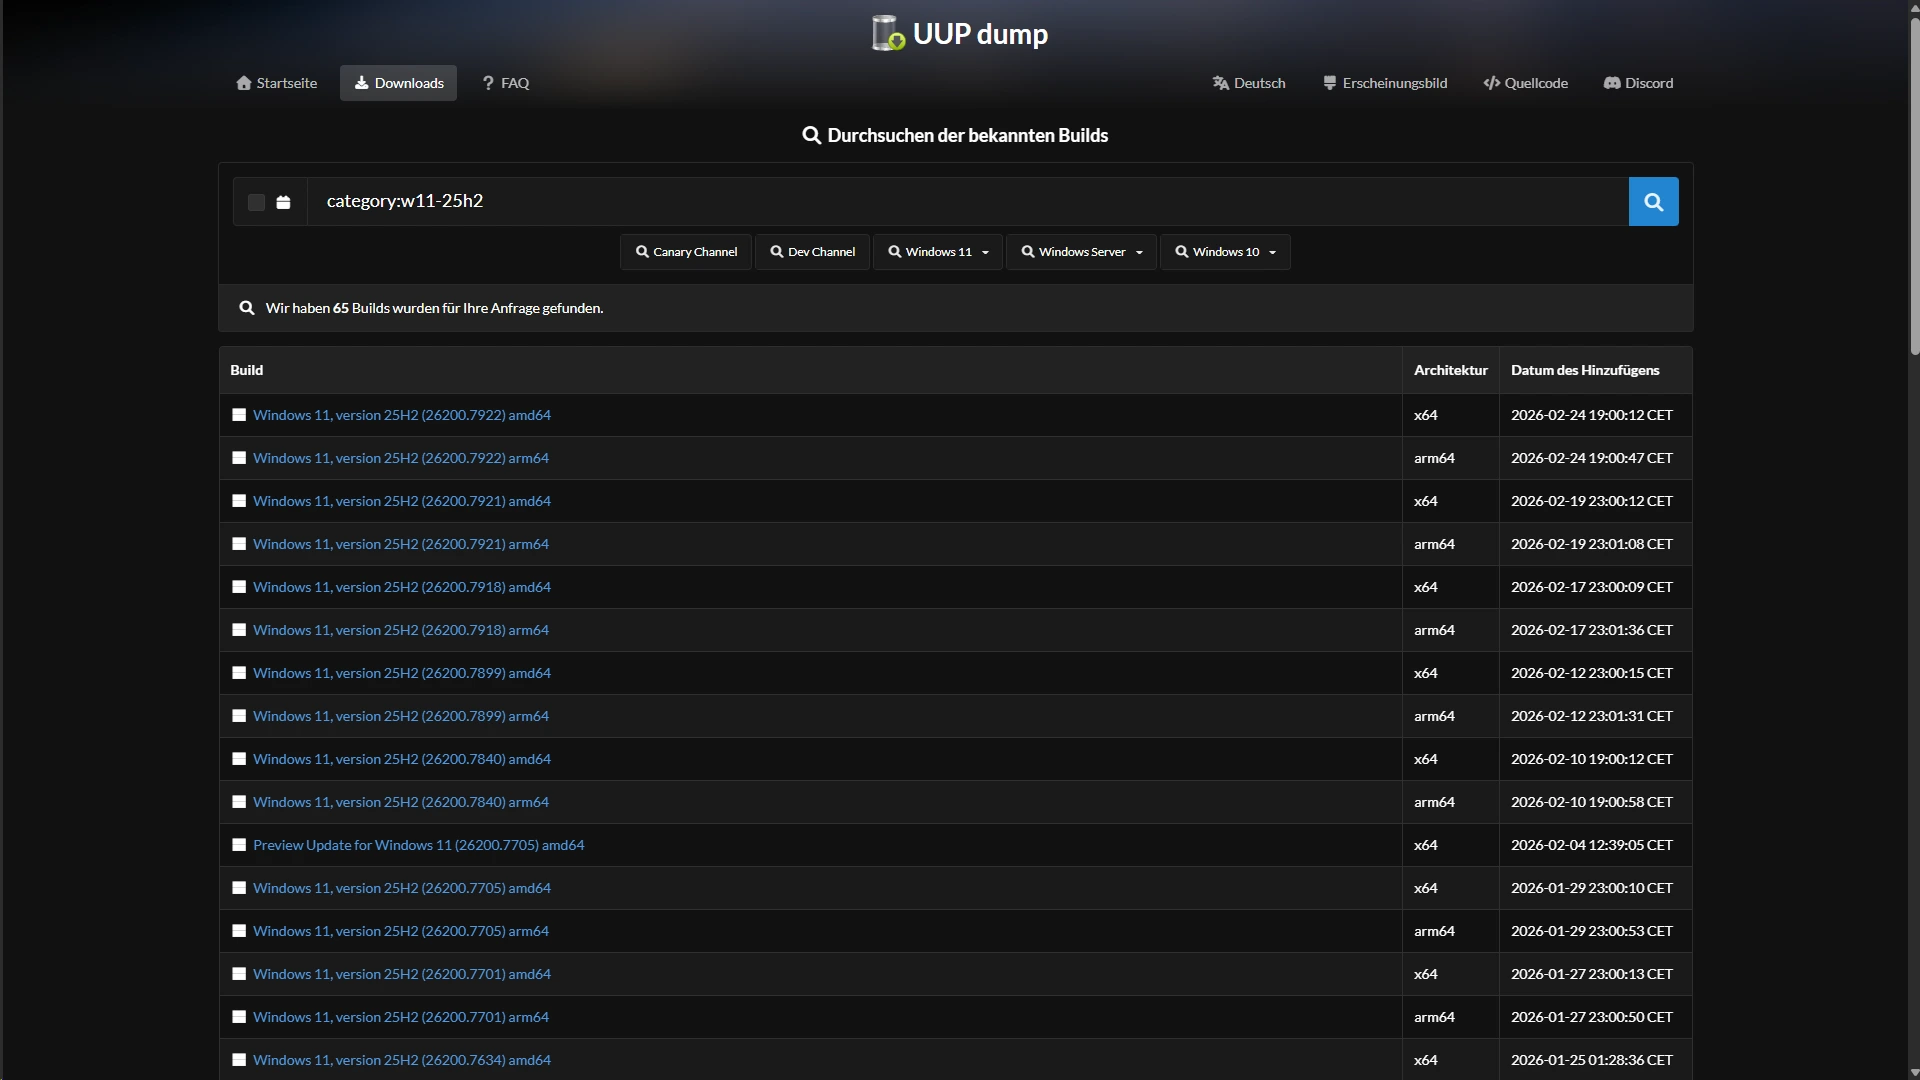Click the scrollbar up arrow

[1914, 7]
